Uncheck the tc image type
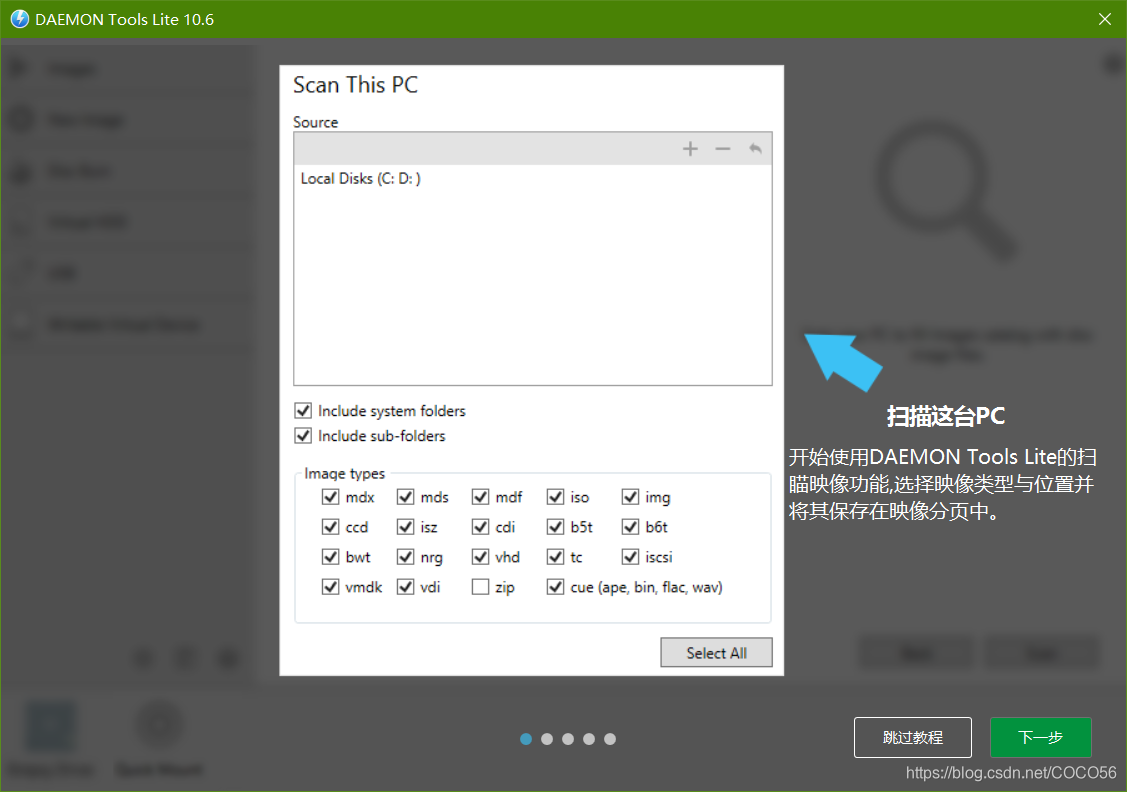The image size is (1127, 792). point(555,557)
